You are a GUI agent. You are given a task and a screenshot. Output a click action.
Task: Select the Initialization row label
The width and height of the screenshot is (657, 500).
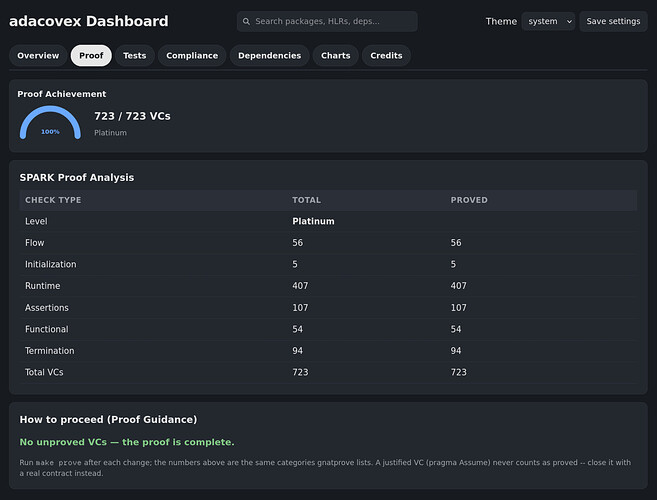(x=51, y=264)
